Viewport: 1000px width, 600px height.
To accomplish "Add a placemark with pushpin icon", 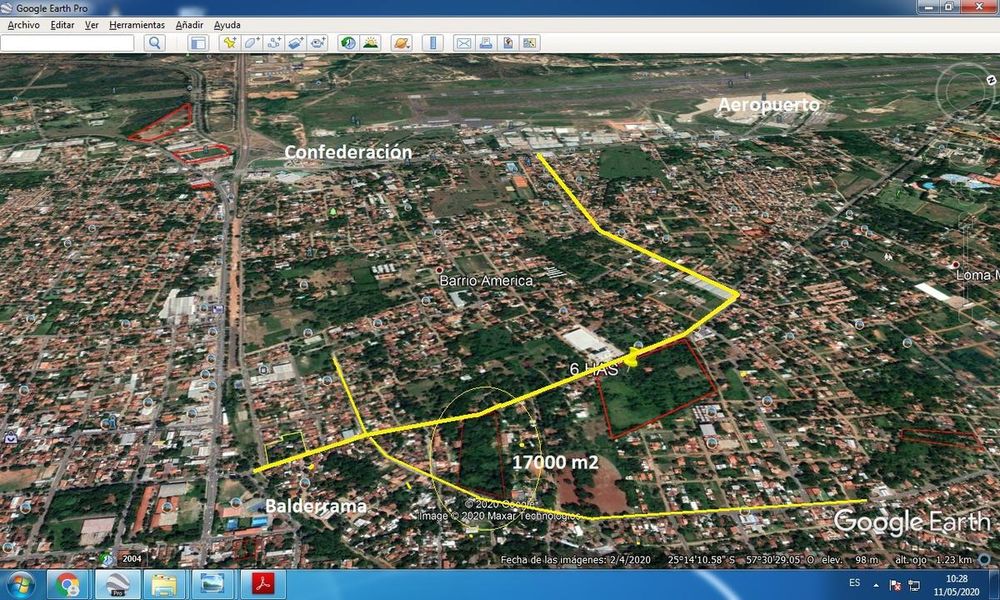I will pyautogui.click(x=229, y=43).
